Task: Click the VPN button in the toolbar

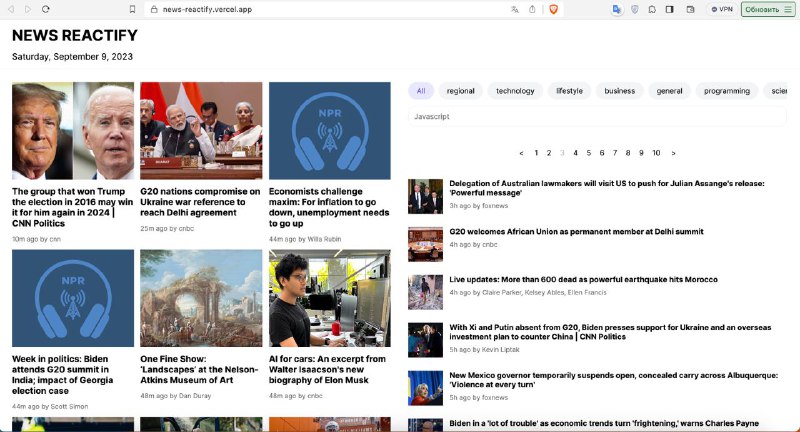Action: tap(721, 9)
